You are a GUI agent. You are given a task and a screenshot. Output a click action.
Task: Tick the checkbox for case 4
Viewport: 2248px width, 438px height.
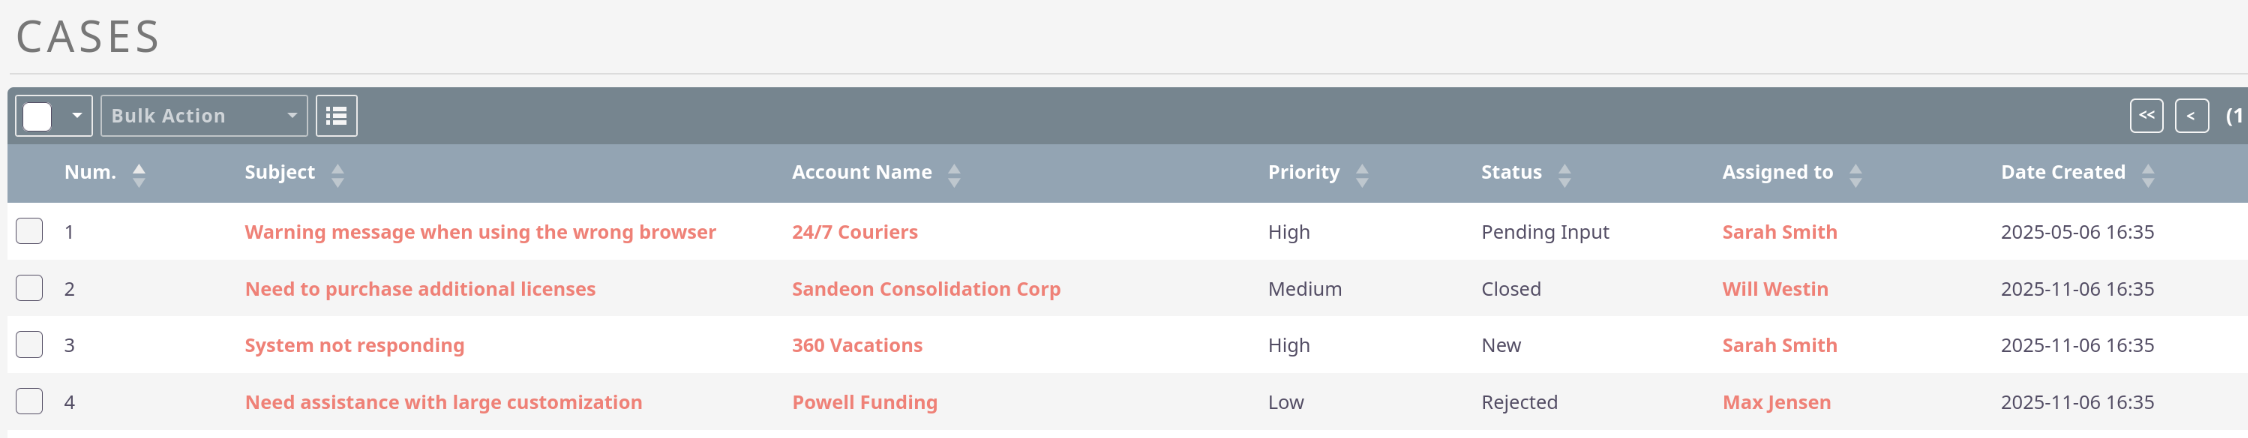pos(30,401)
